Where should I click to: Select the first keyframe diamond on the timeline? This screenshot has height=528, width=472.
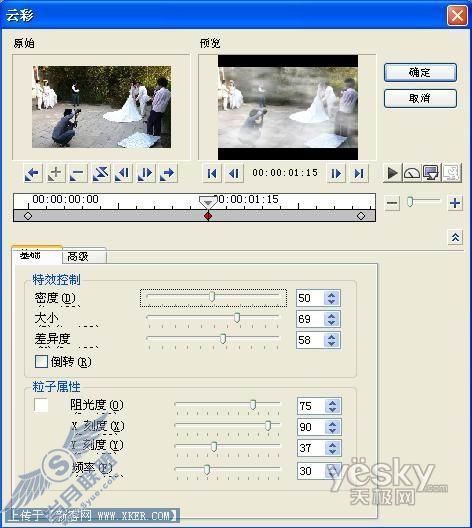click(x=28, y=216)
